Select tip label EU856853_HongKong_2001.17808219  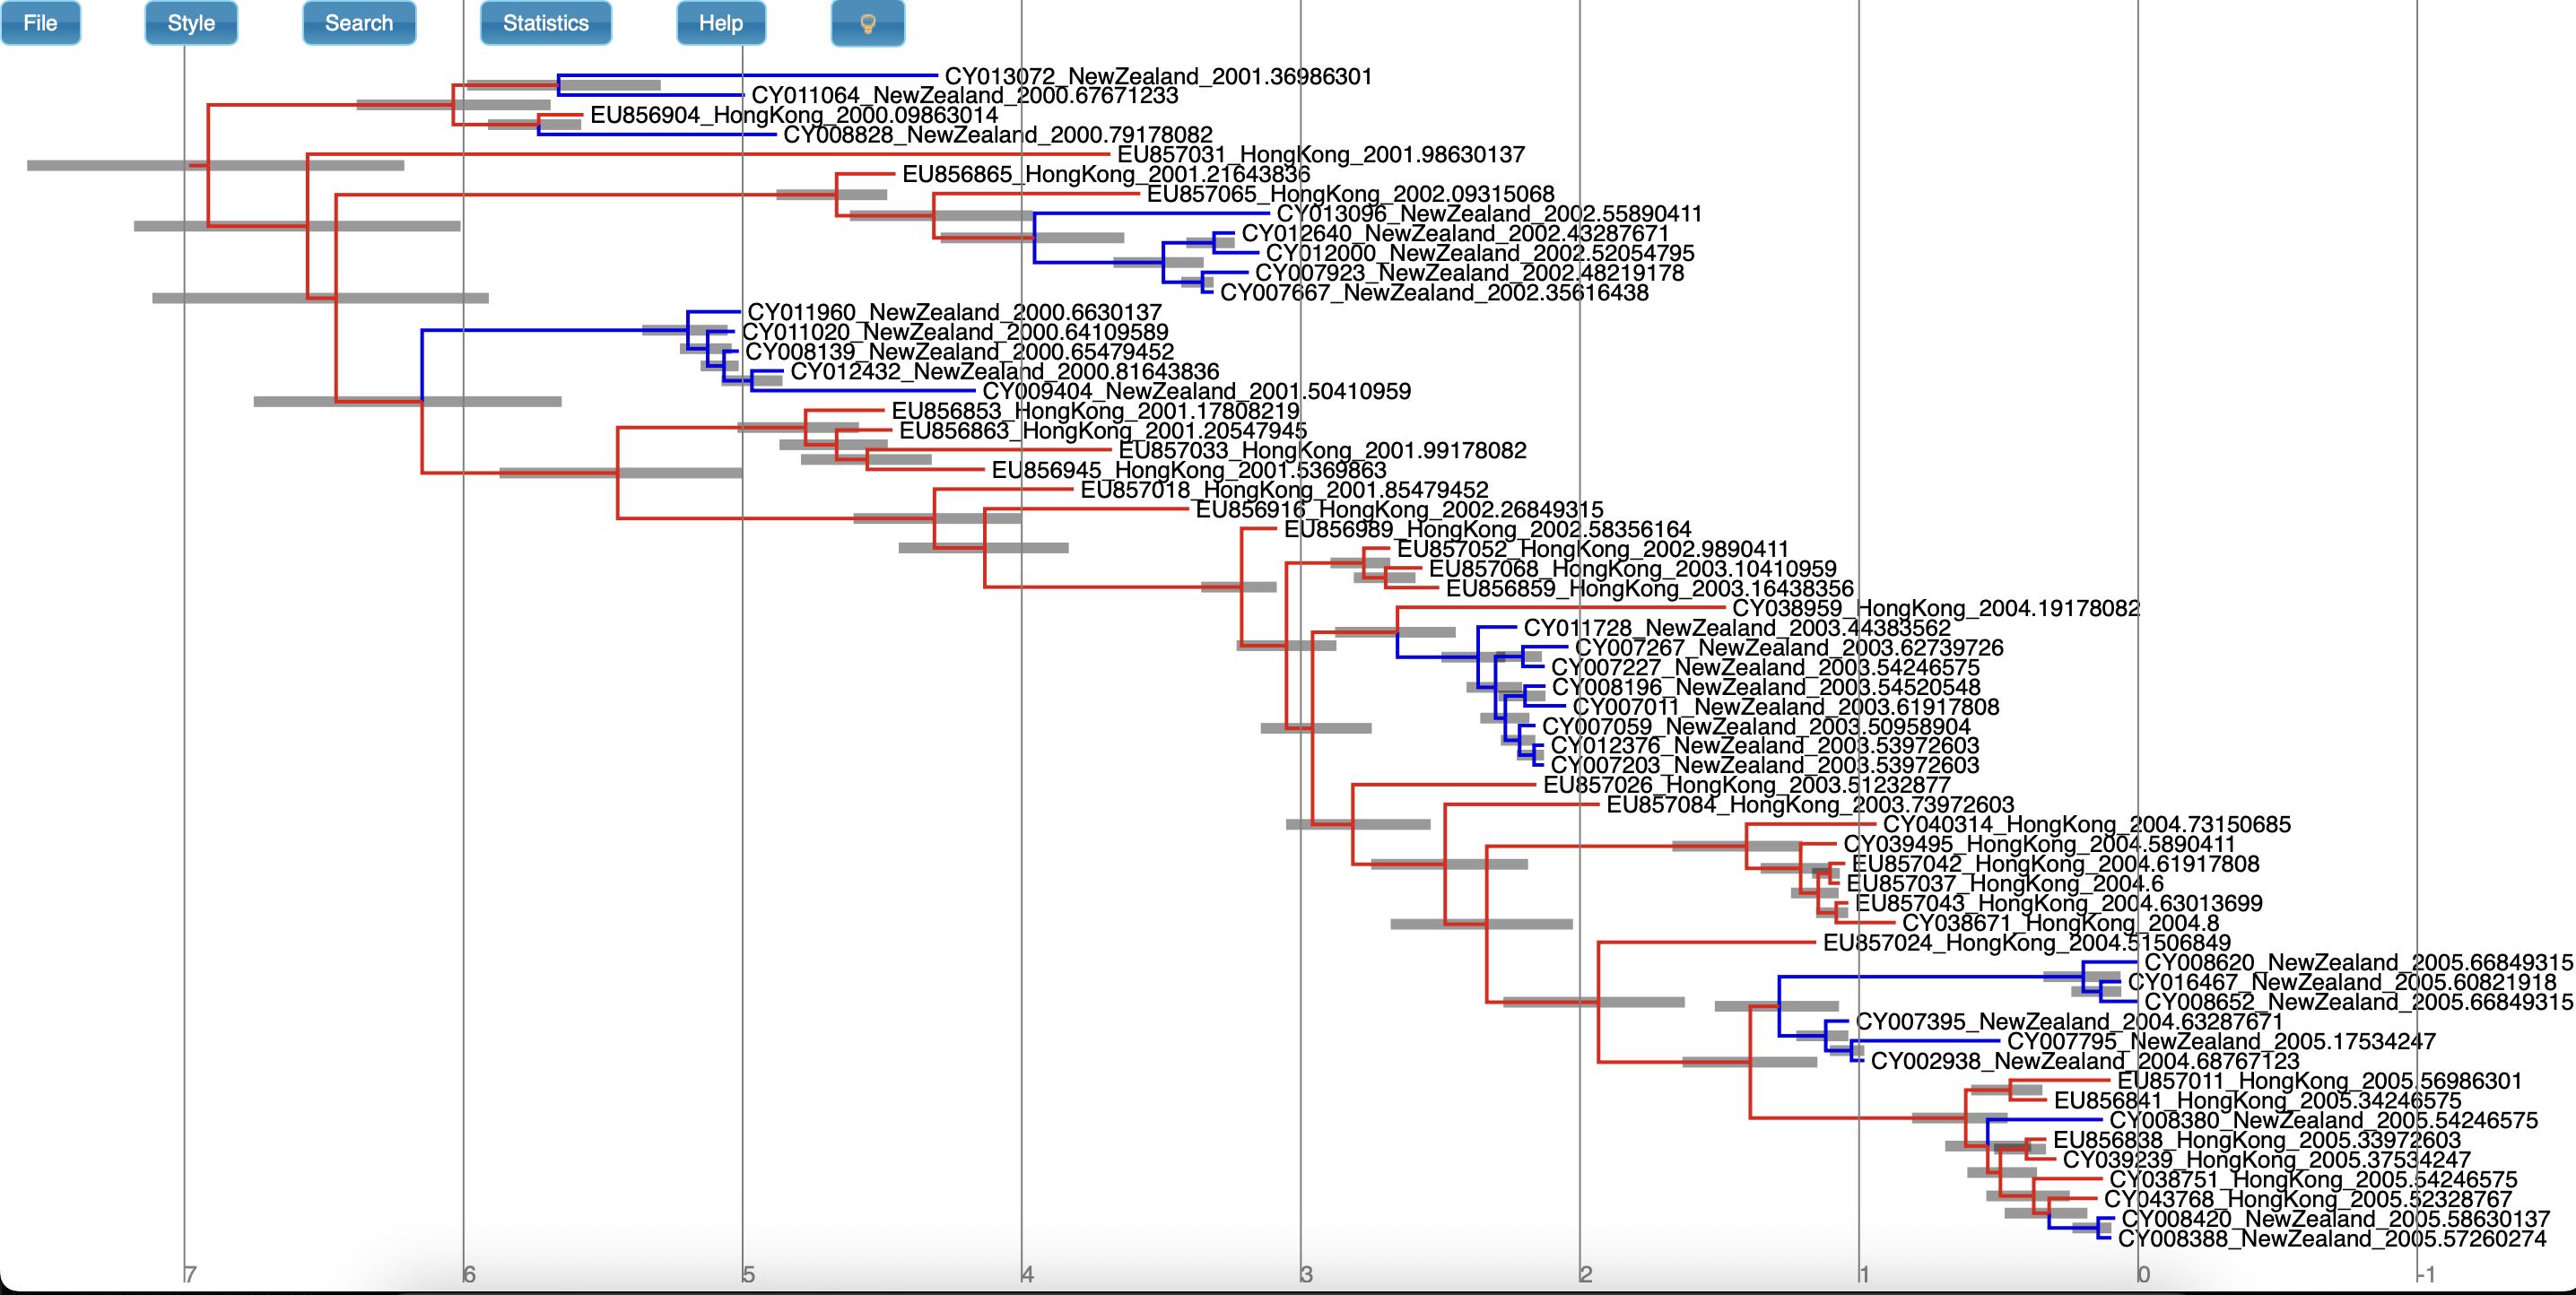coord(1095,411)
